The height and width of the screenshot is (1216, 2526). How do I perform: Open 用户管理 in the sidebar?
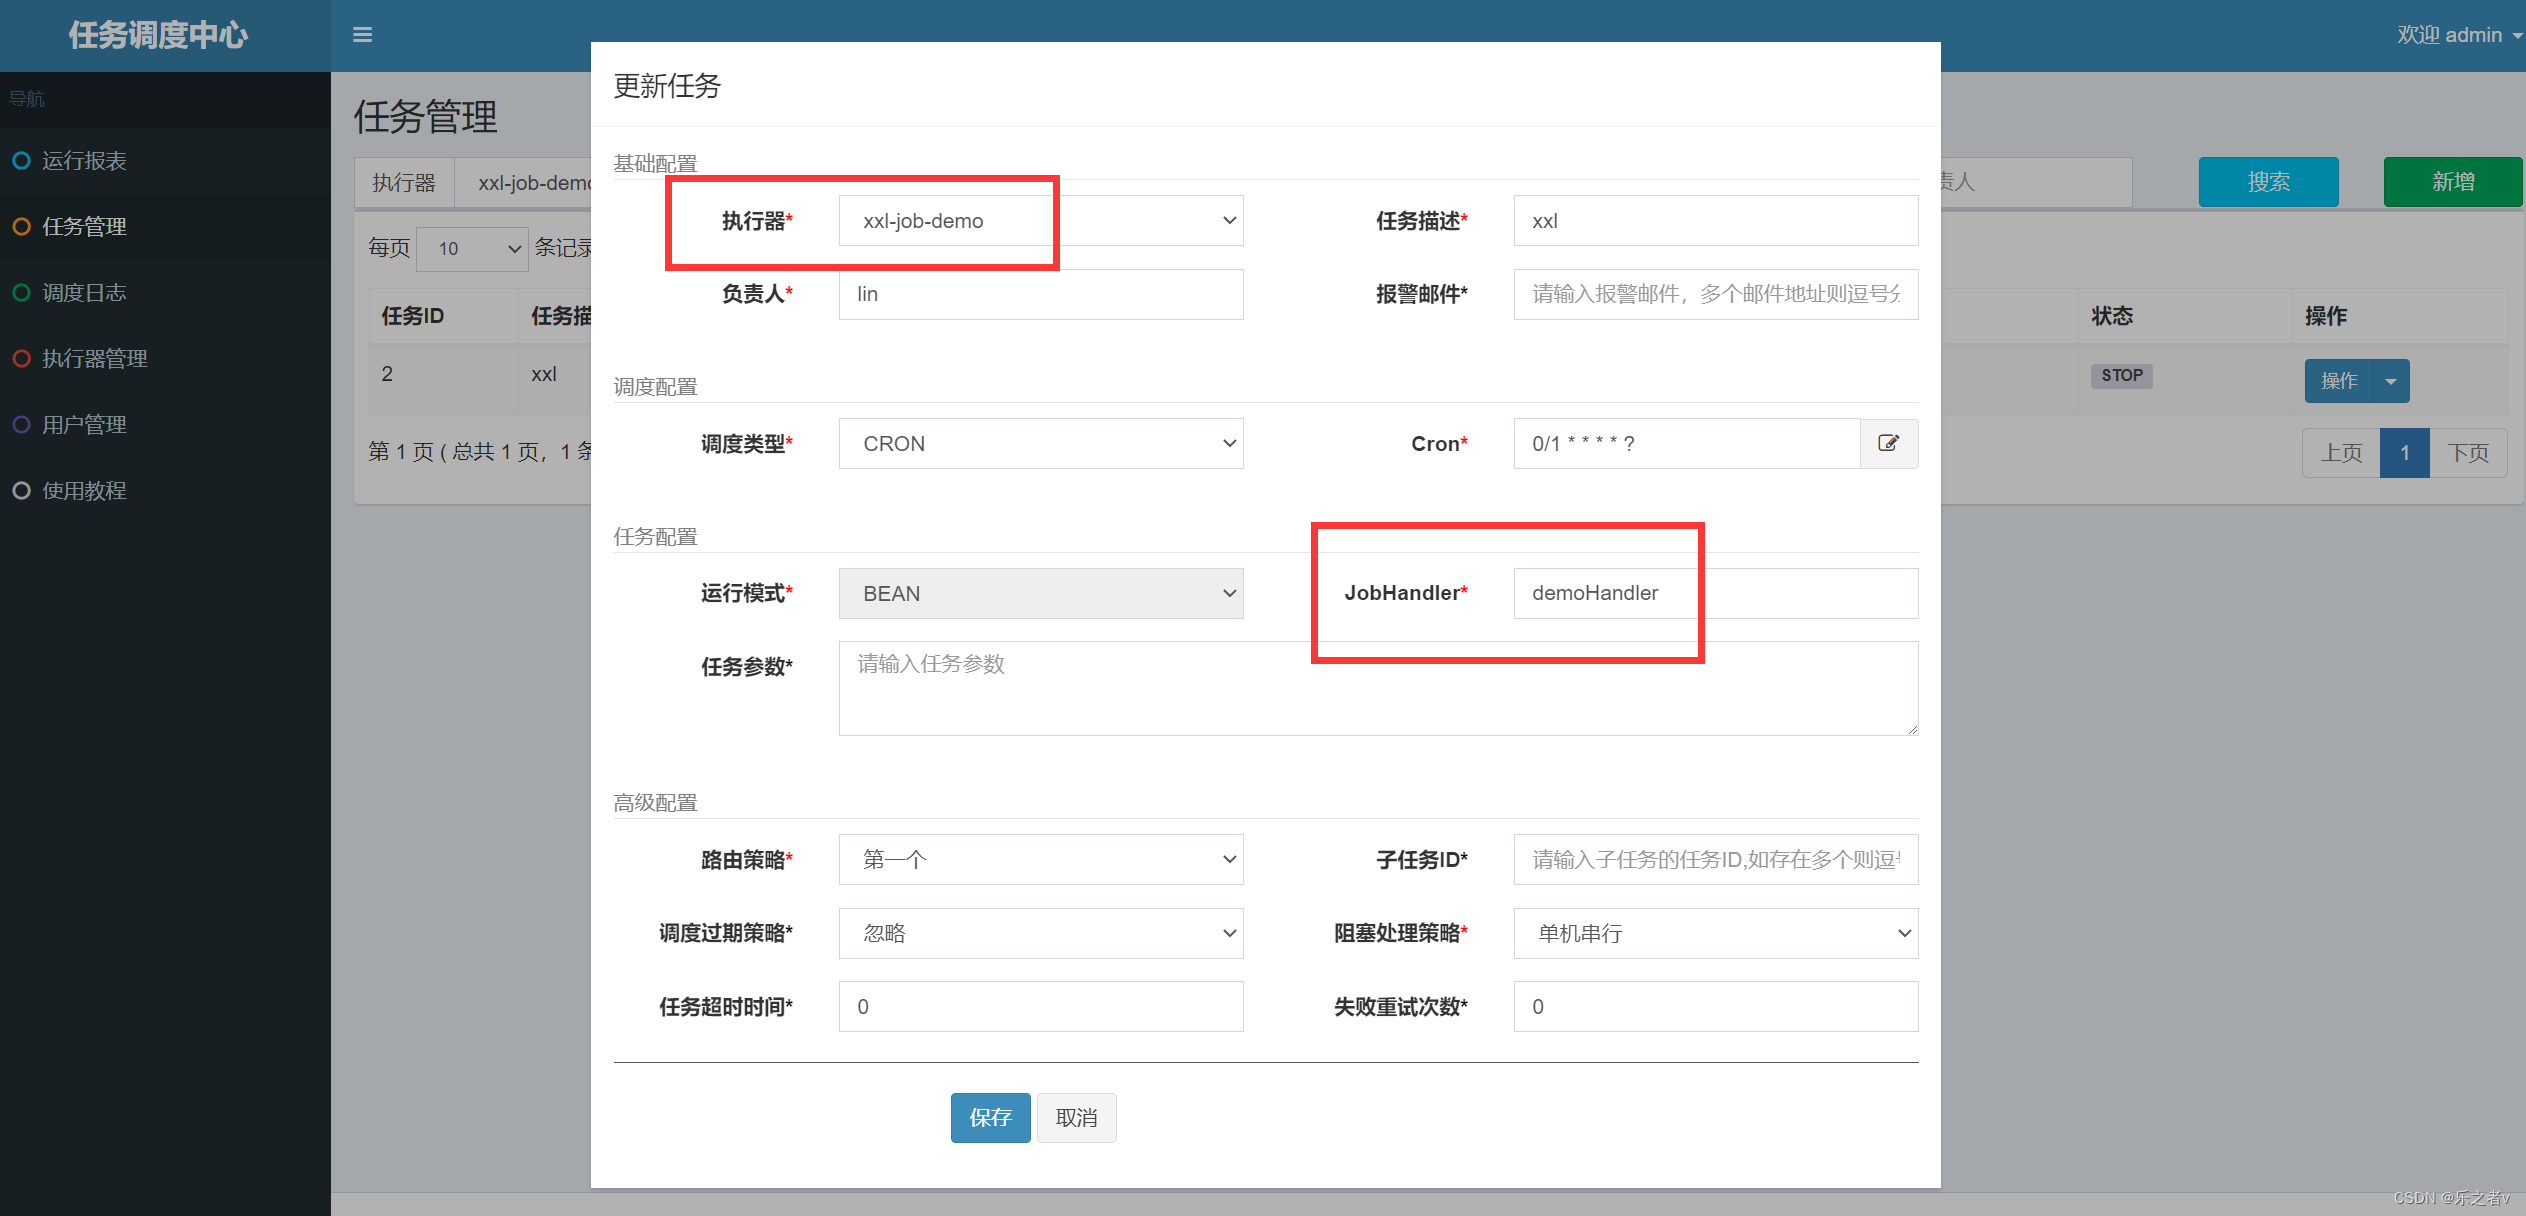tap(165, 424)
